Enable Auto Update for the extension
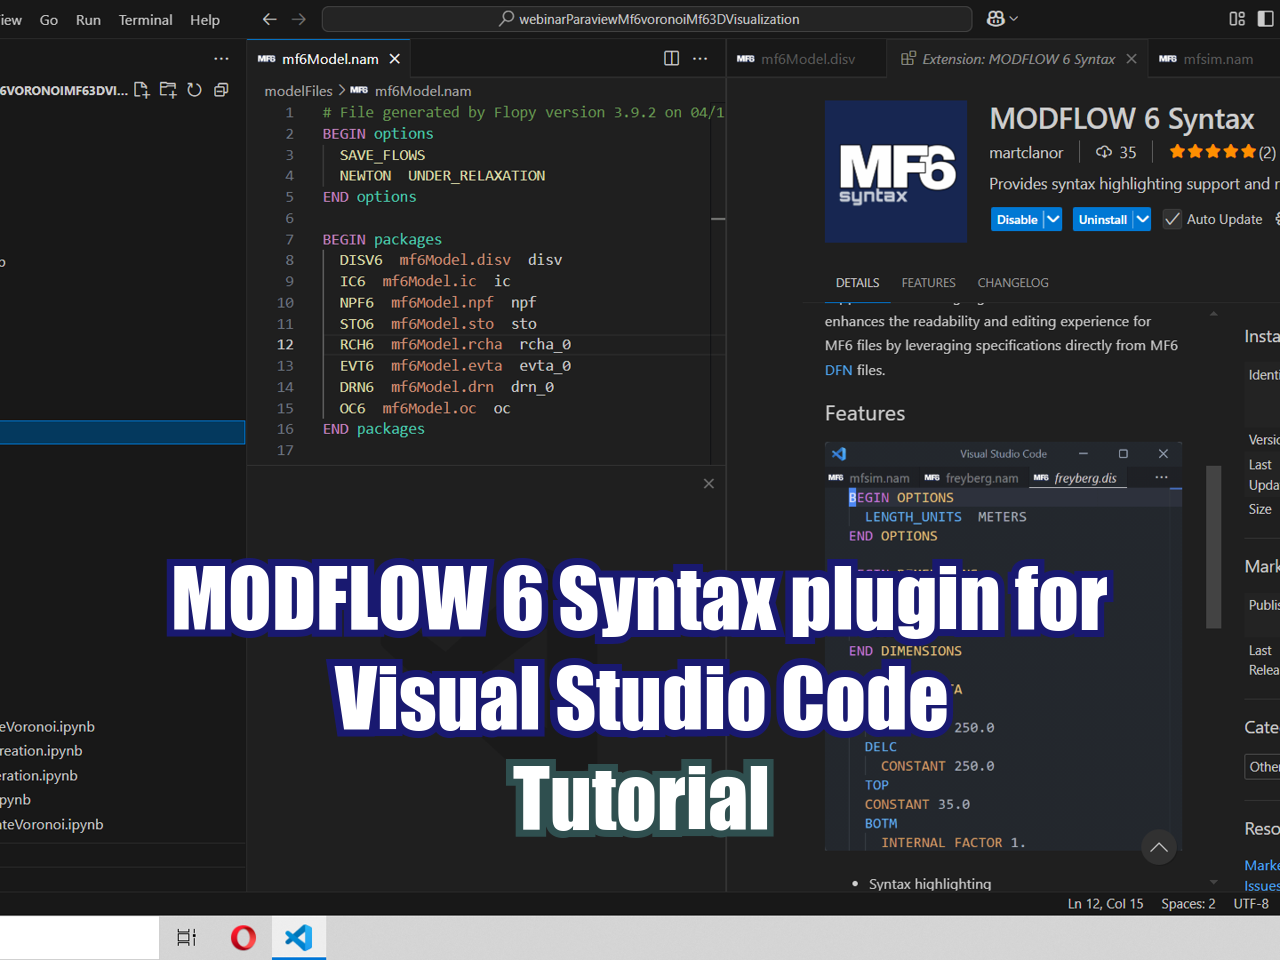Image resolution: width=1280 pixels, height=960 pixels. pos(1171,219)
